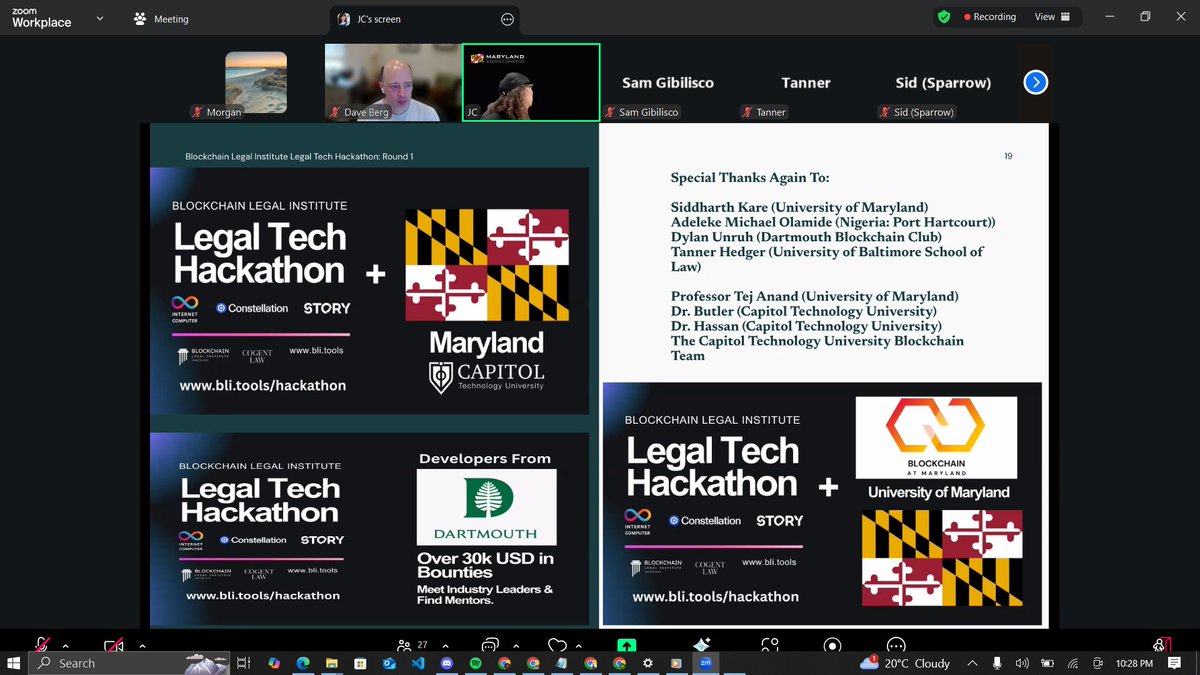Open Outlook from the taskbar
This screenshot has width=1200, height=675.
[389, 663]
